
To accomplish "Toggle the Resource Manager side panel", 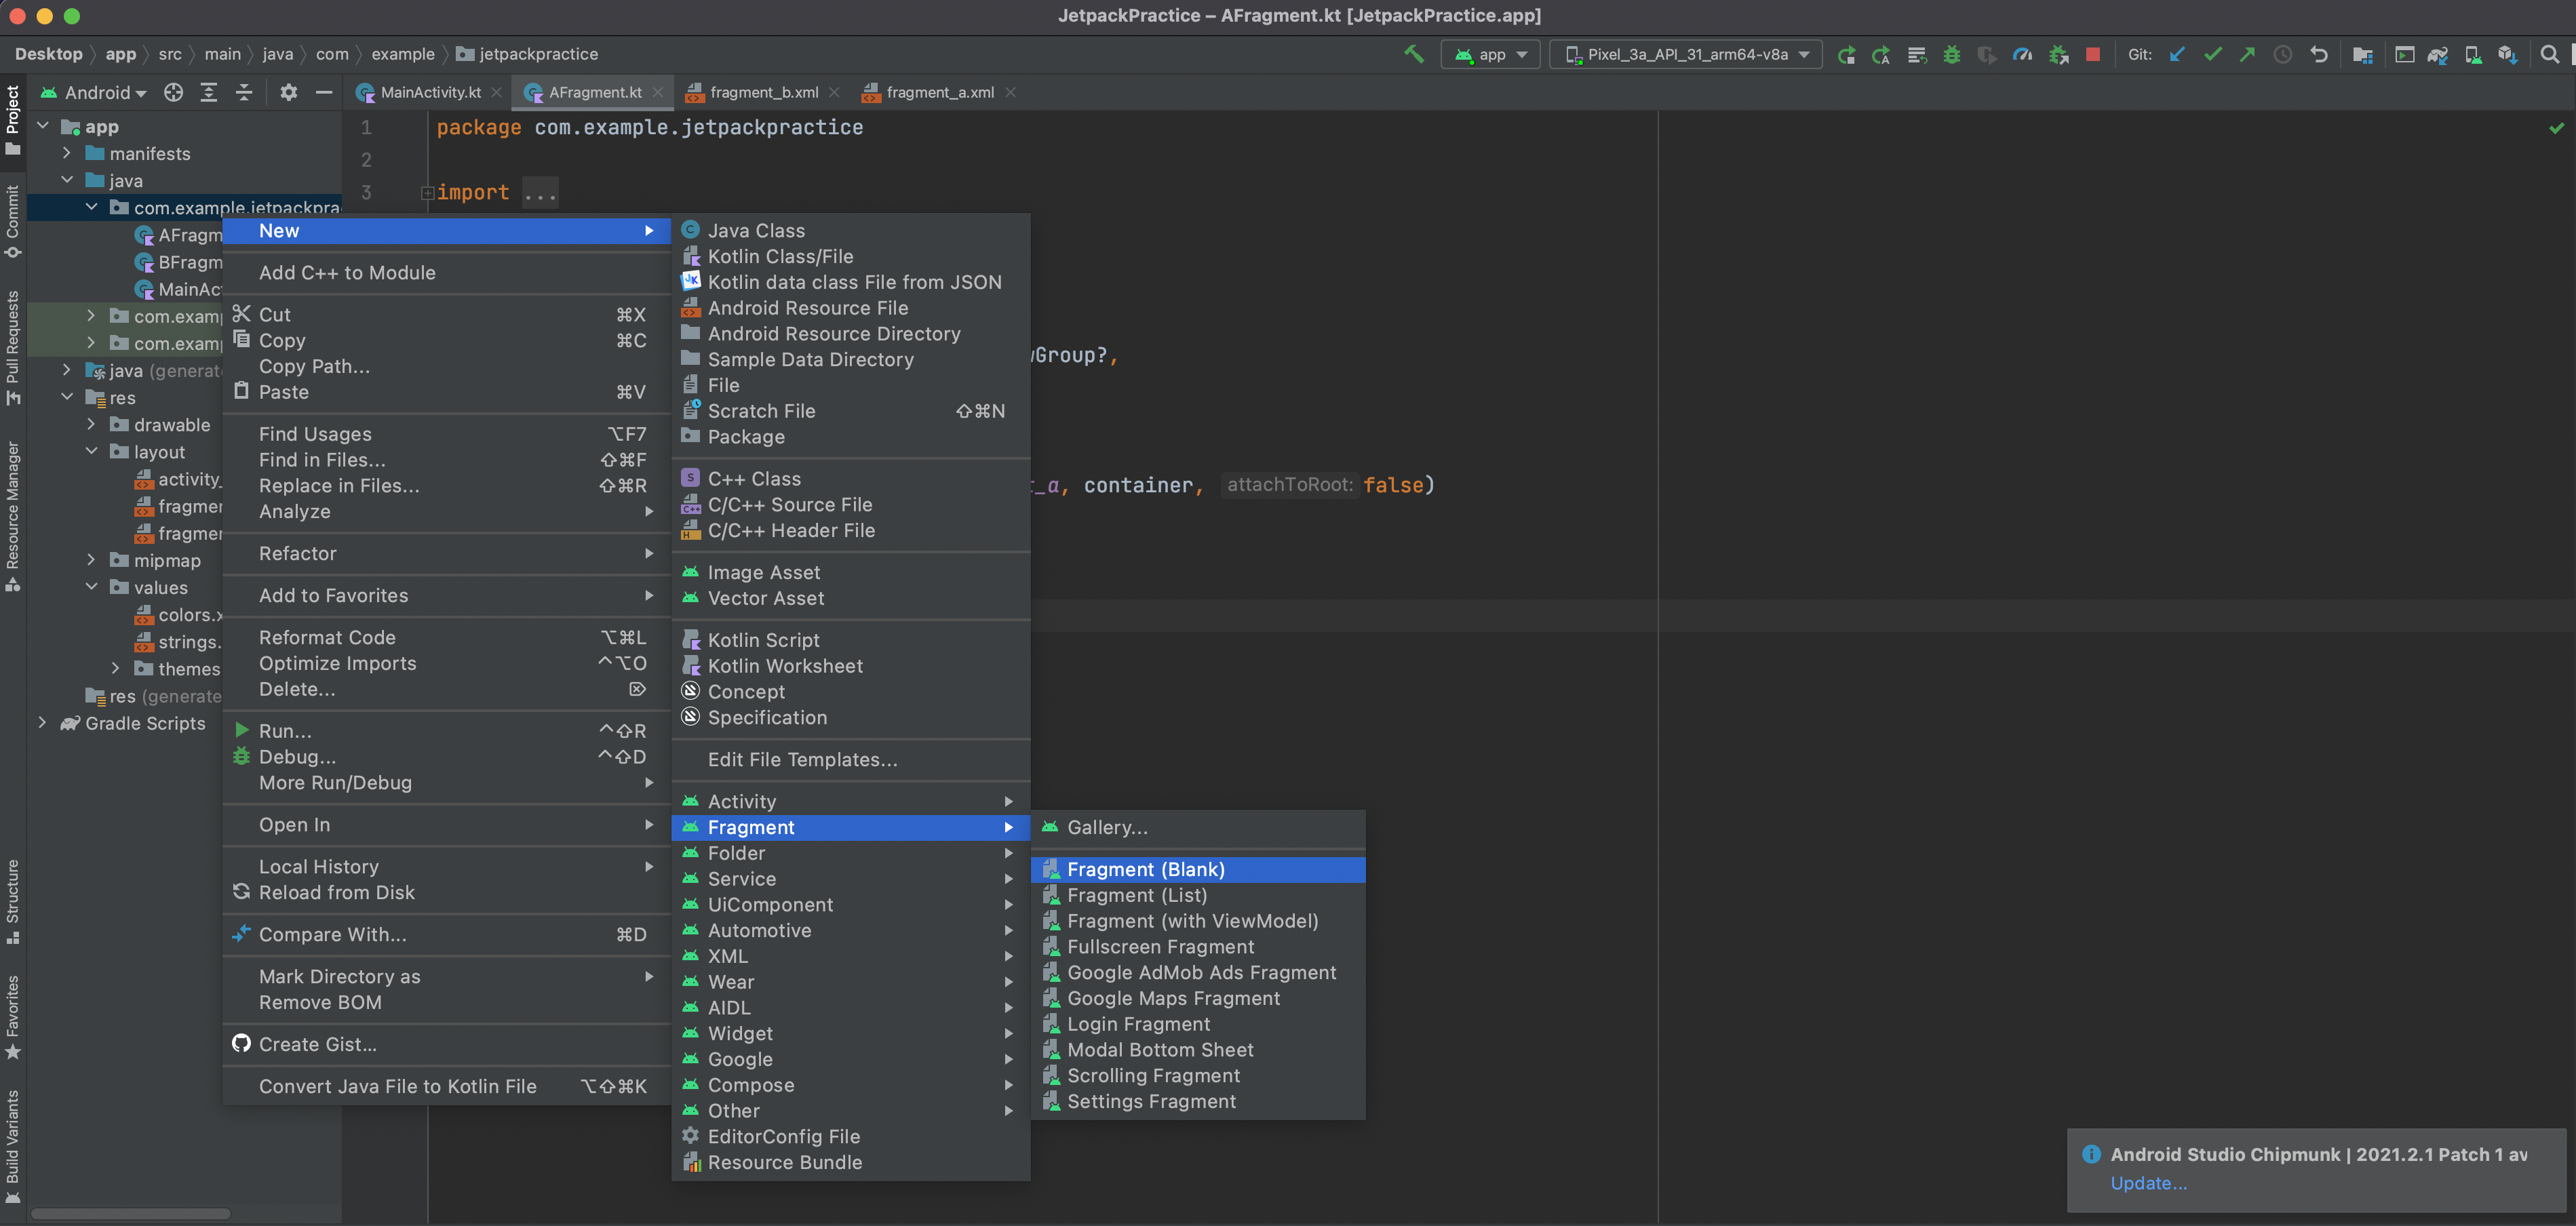I will (x=13, y=513).
